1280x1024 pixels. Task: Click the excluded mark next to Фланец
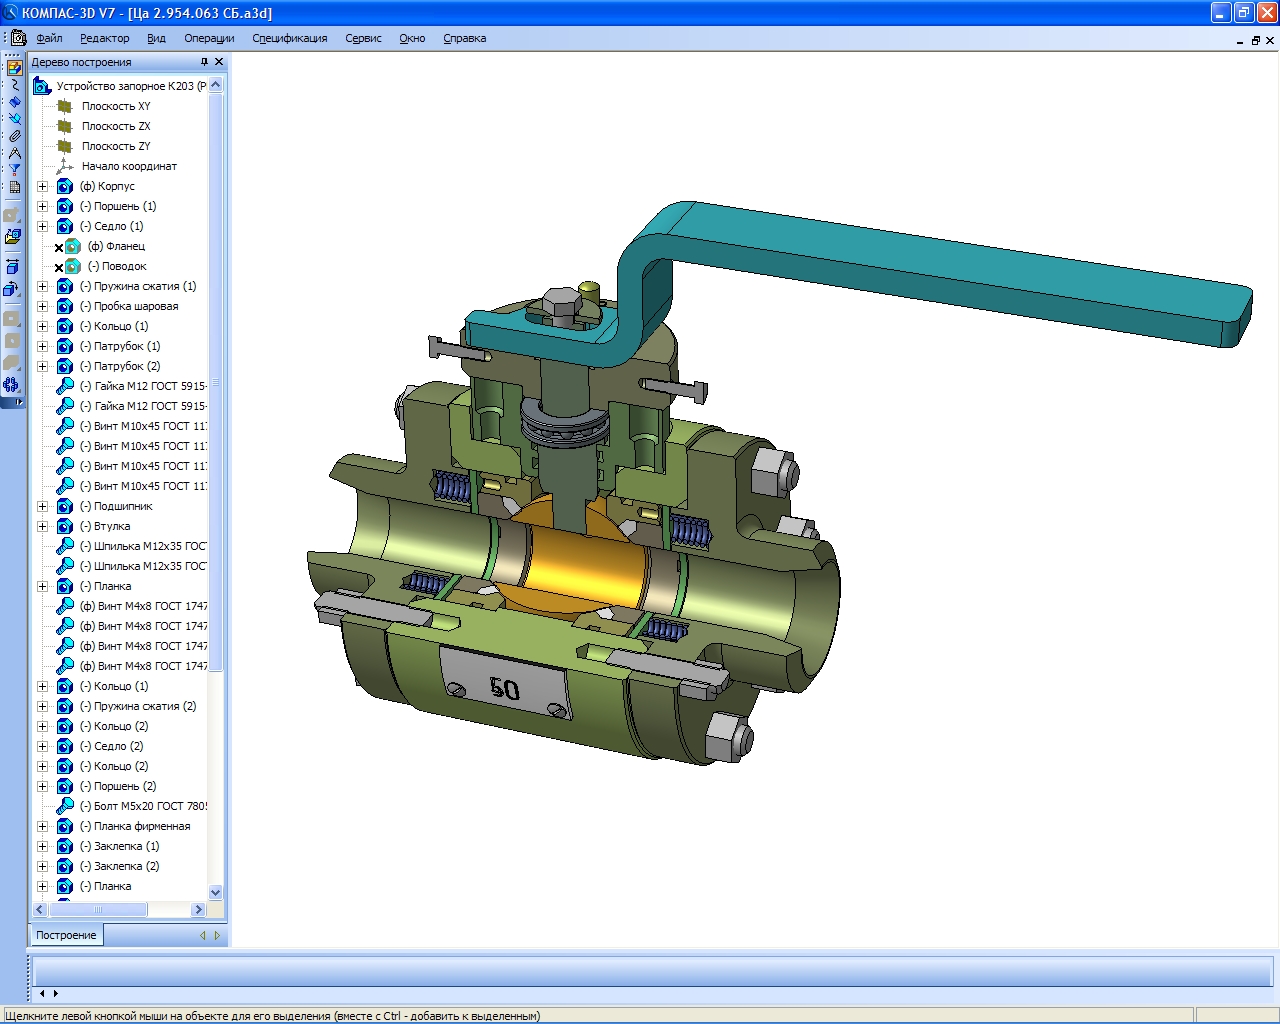coord(59,247)
